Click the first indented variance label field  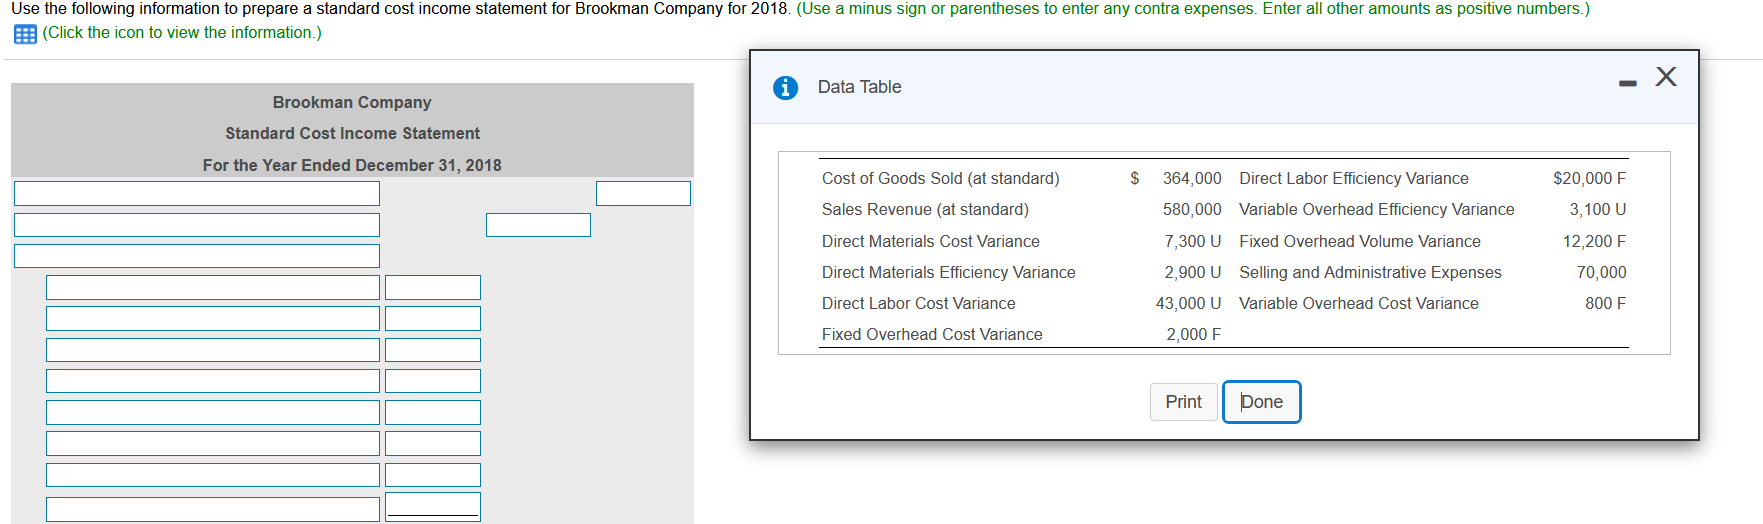click(x=213, y=288)
